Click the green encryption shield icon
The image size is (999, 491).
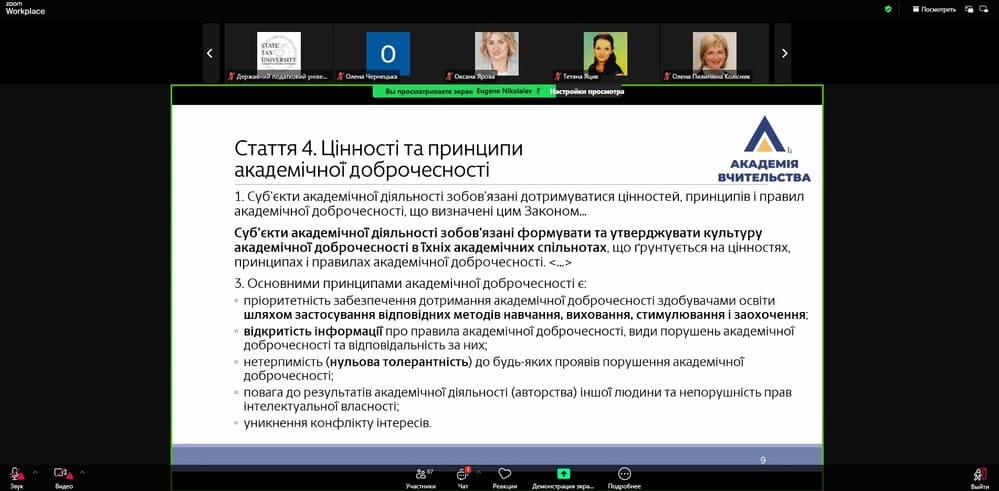click(887, 9)
